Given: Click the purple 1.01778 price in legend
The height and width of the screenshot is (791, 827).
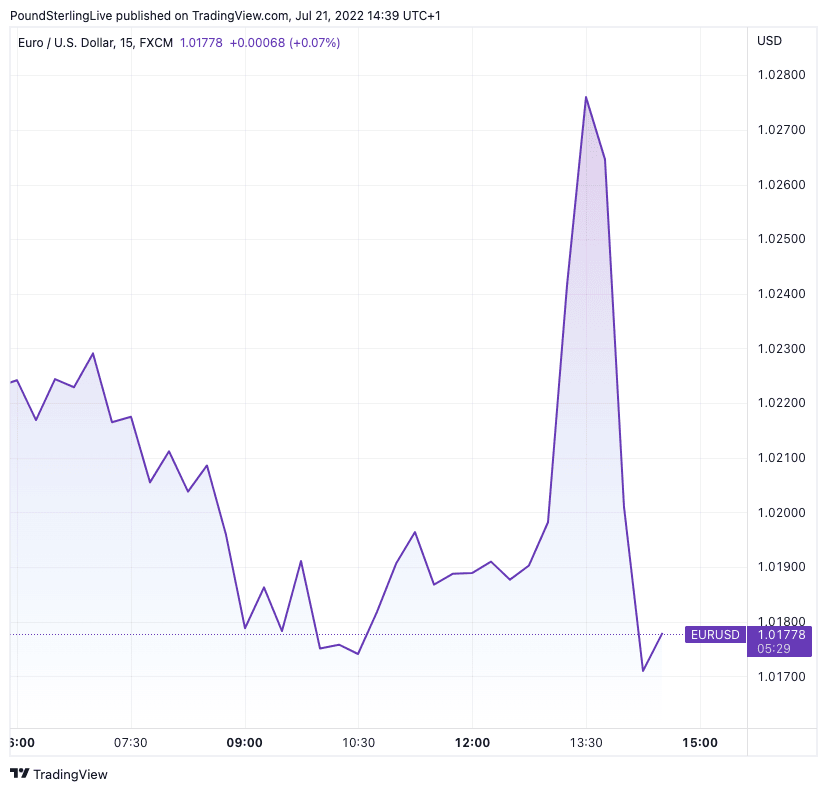Looking at the screenshot, I should 201,43.
